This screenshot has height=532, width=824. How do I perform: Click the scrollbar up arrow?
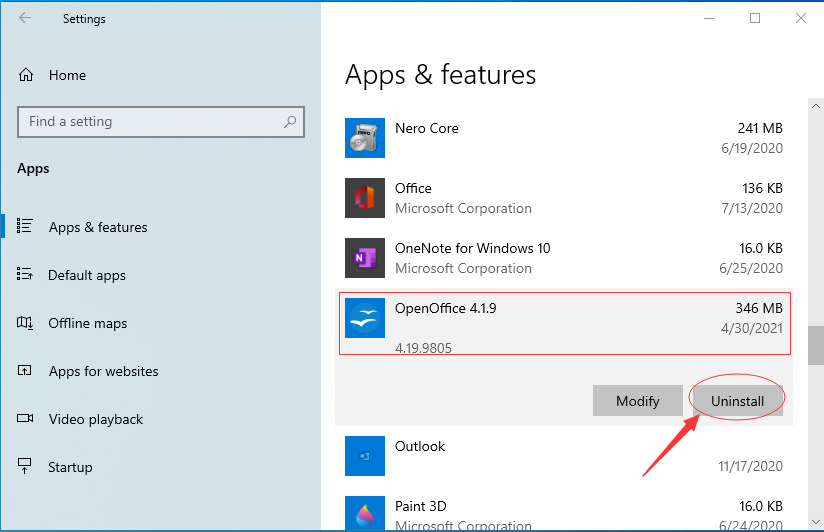click(816, 106)
